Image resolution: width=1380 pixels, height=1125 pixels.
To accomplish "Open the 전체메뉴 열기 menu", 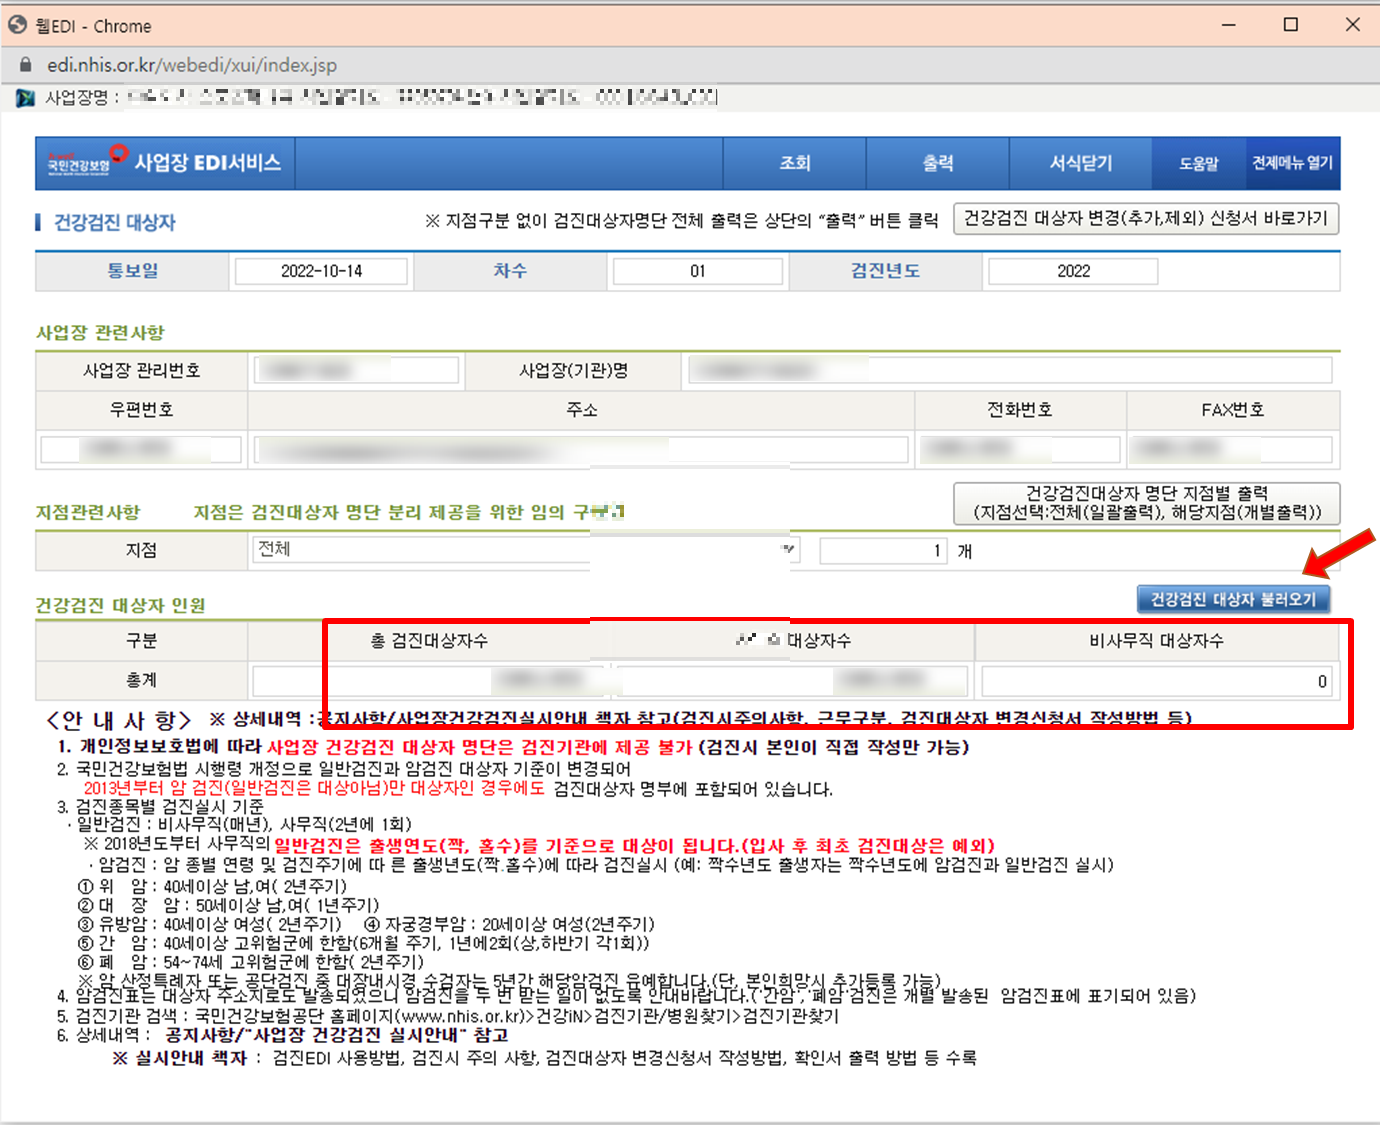I will 1291,163.
